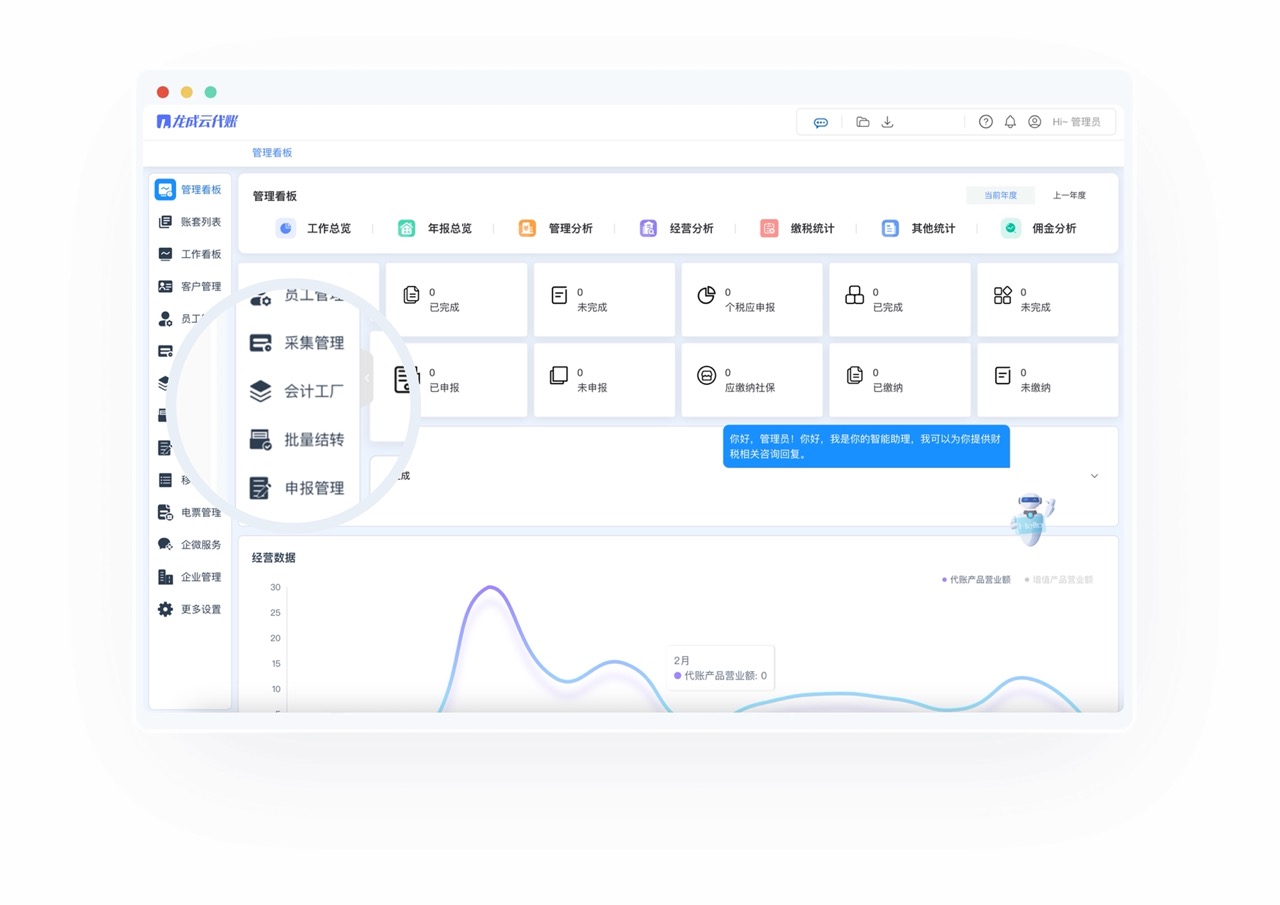
Task: Open the help question mark icon
Action: 986,122
